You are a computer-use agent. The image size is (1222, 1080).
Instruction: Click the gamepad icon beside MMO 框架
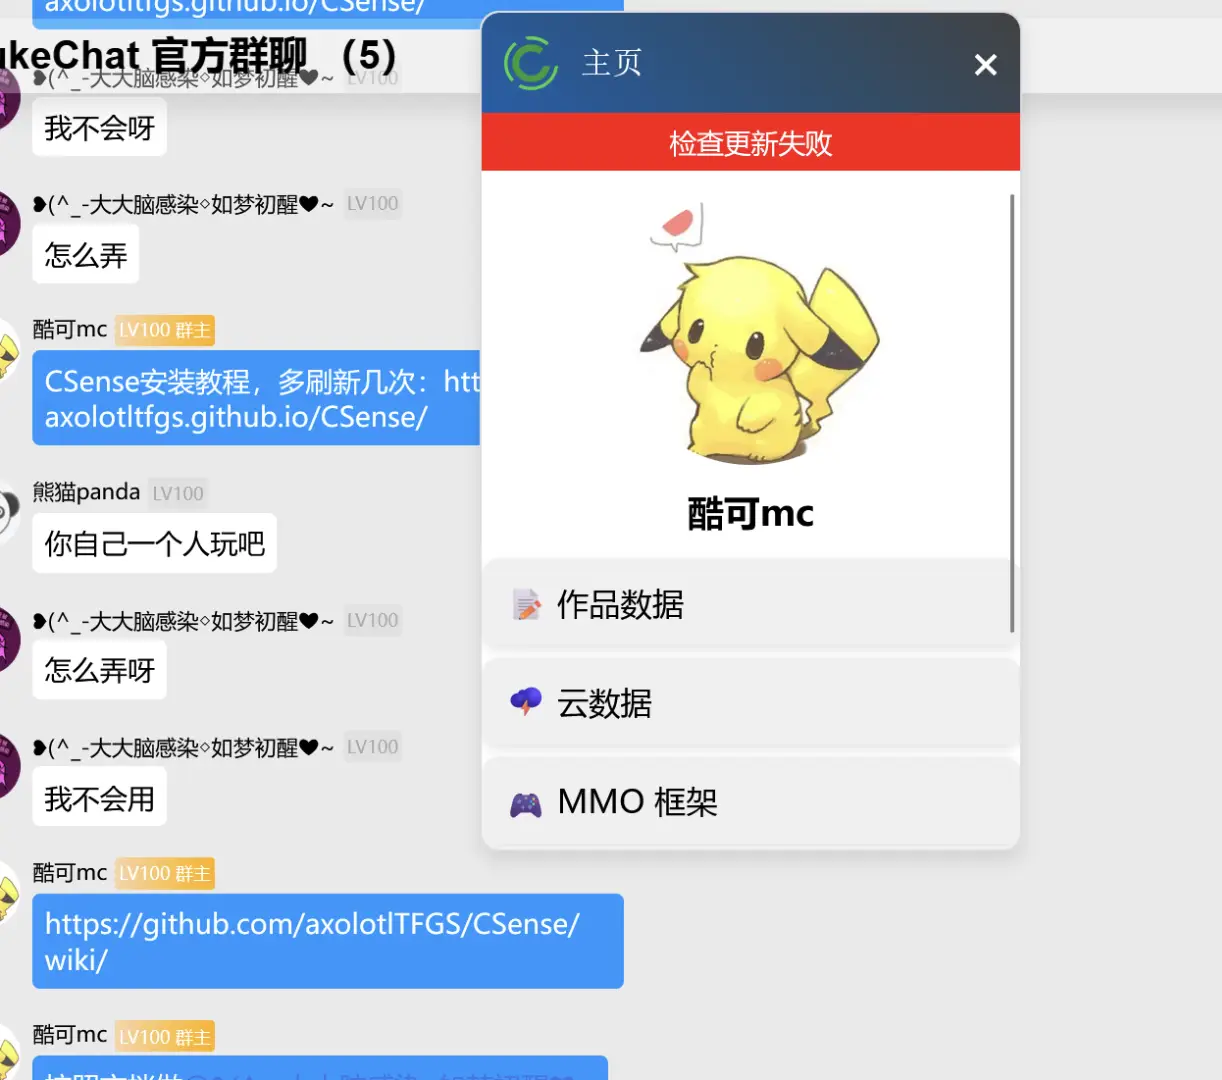tap(526, 803)
